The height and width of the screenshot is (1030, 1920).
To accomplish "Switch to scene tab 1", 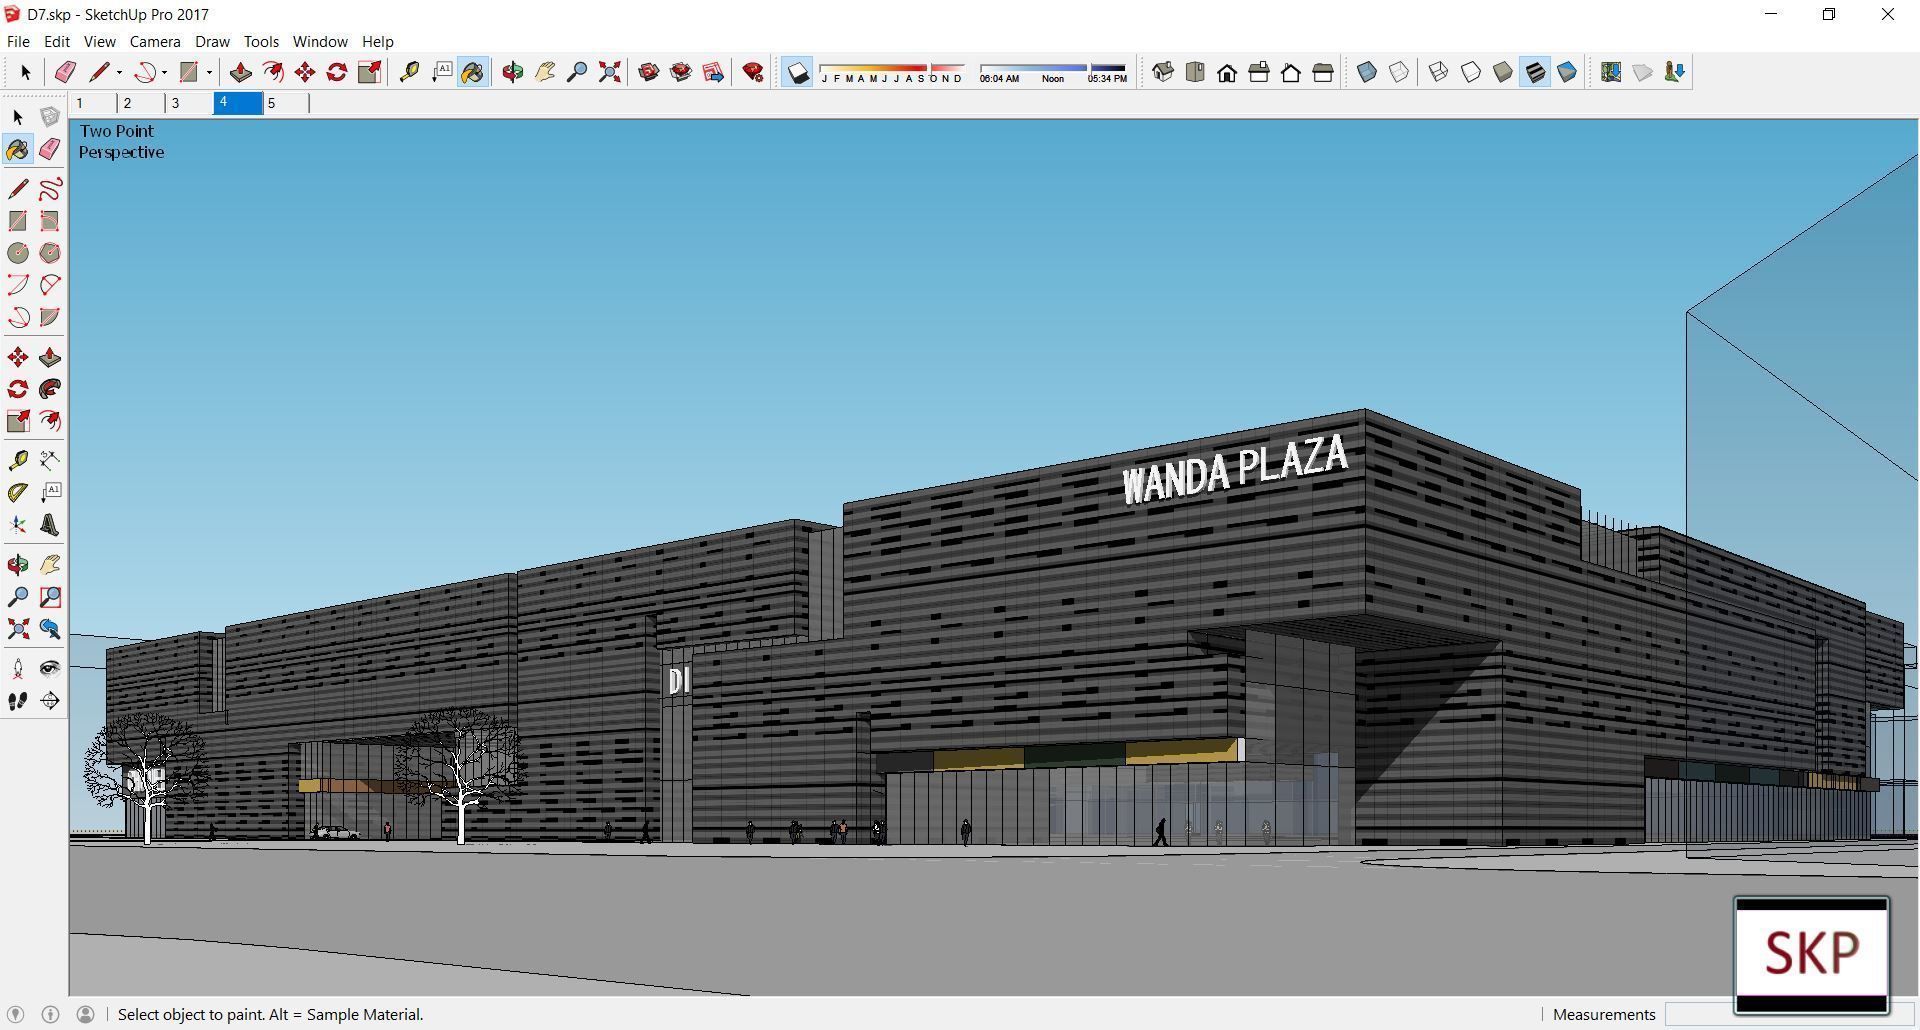I will tap(92, 103).
